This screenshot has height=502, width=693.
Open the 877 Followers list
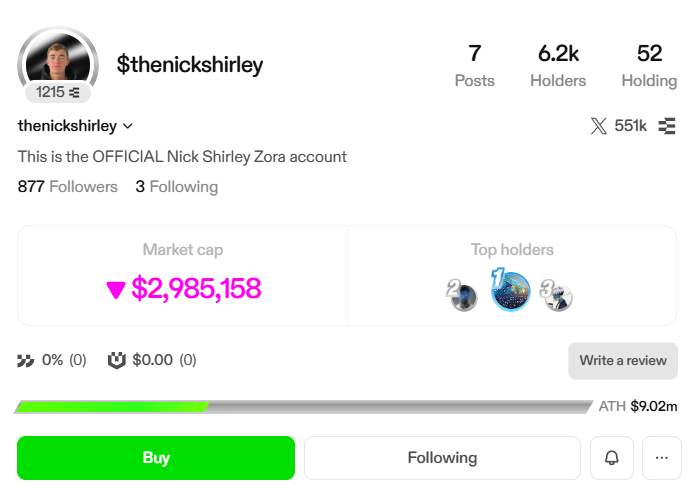click(67, 186)
